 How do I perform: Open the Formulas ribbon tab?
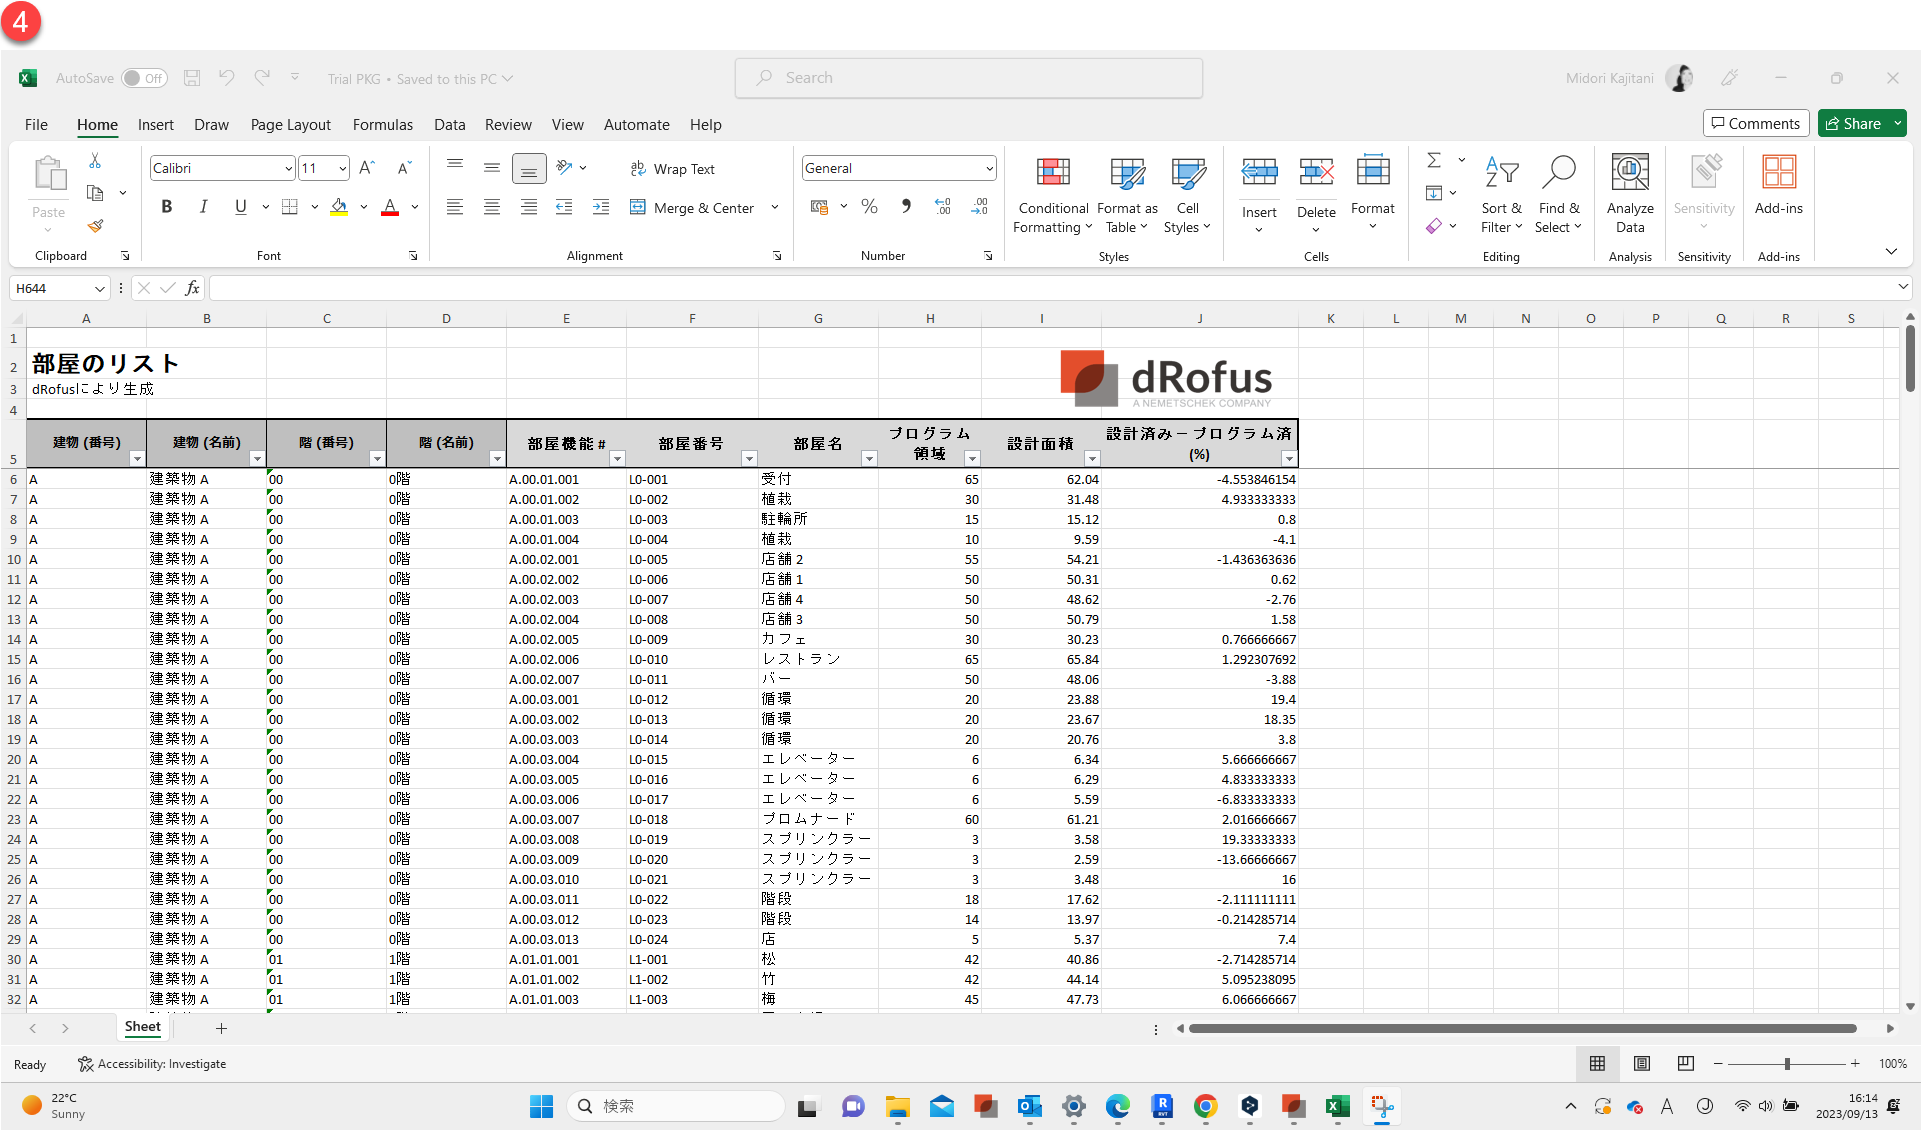(382, 125)
